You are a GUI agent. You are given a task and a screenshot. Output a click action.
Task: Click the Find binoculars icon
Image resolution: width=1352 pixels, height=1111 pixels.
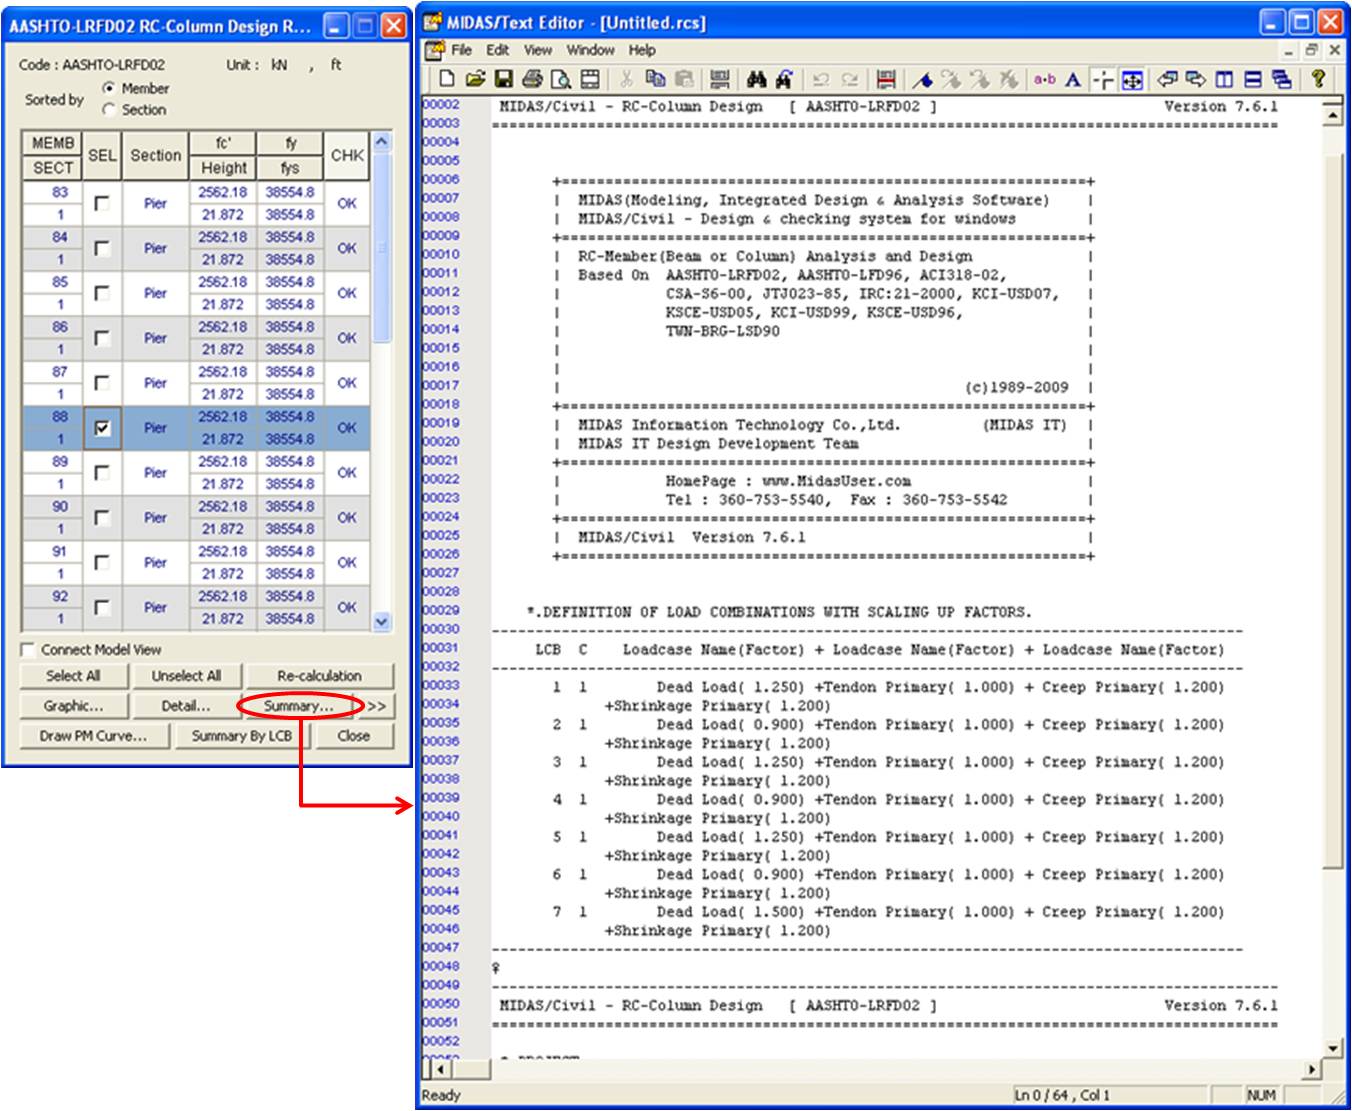[x=756, y=80]
